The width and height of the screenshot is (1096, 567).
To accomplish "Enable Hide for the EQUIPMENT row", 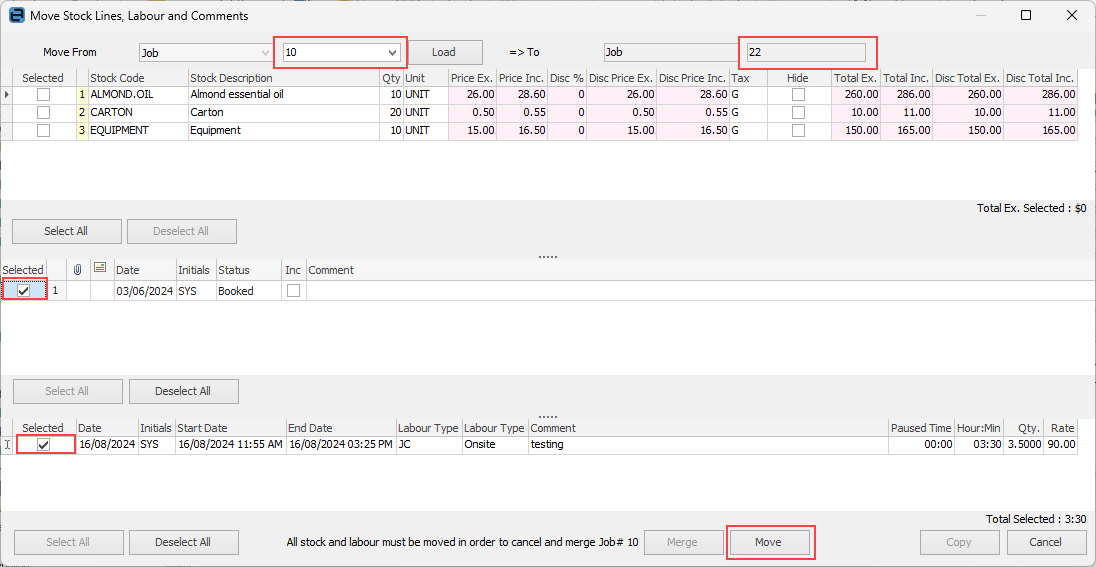I will (798, 131).
